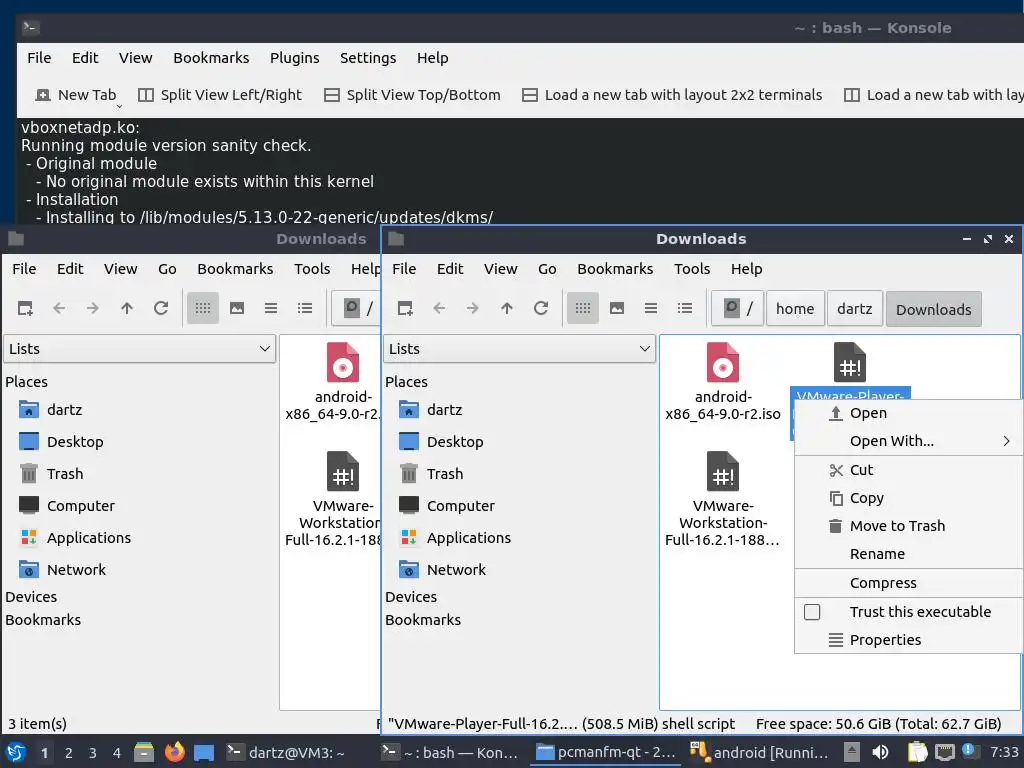
Task: Open Properties from the context menu
Action: pyautogui.click(x=908, y=640)
